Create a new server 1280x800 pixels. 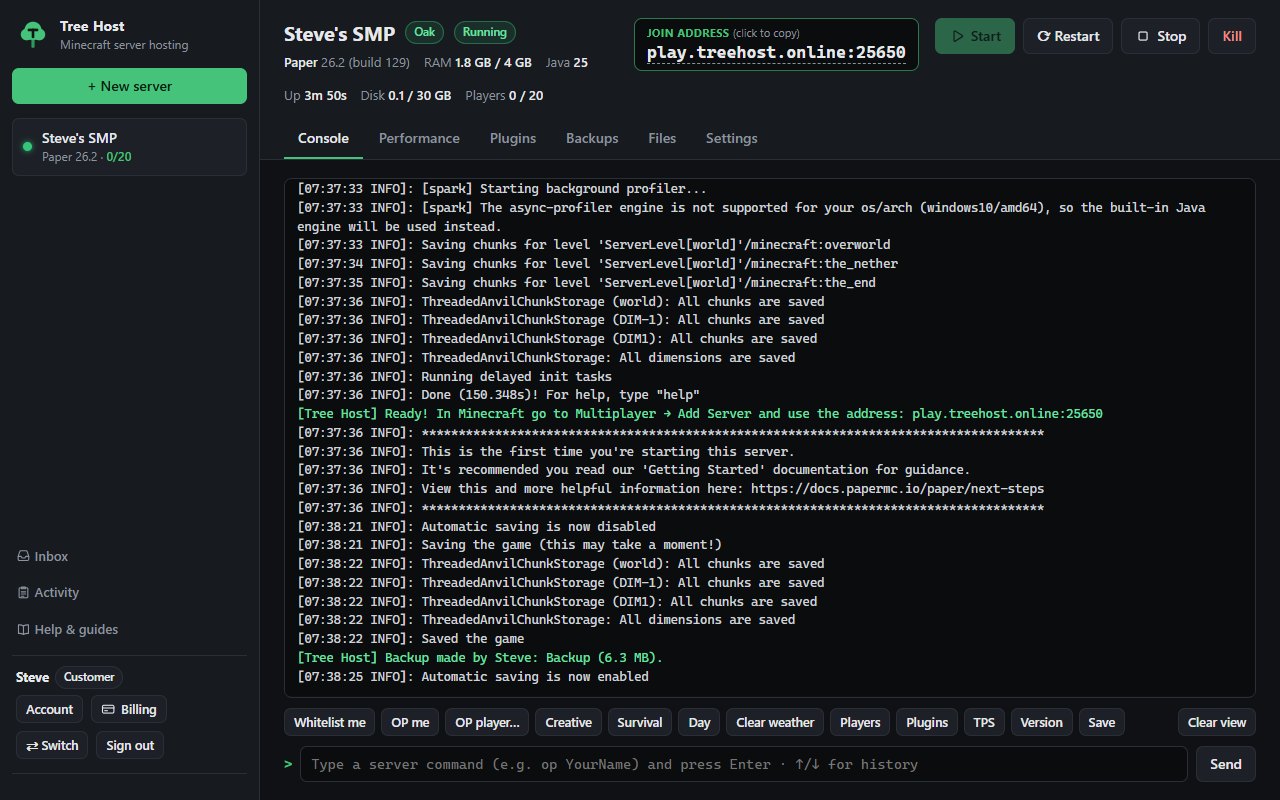[x=129, y=86]
